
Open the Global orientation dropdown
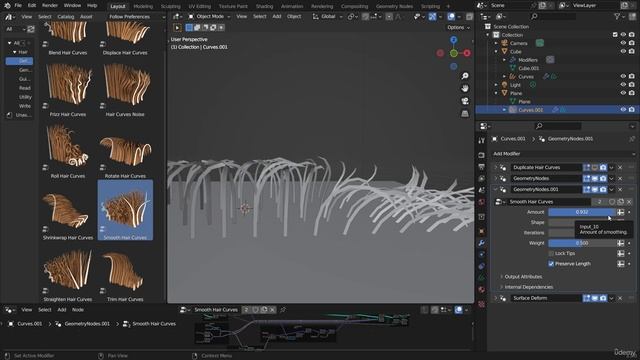tap(328, 17)
